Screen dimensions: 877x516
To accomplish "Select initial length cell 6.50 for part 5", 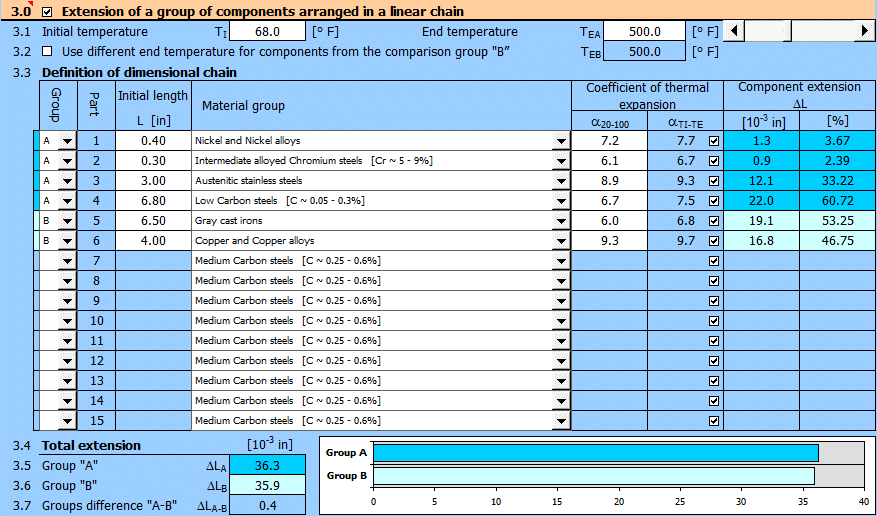I will pyautogui.click(x=153, y=221).
